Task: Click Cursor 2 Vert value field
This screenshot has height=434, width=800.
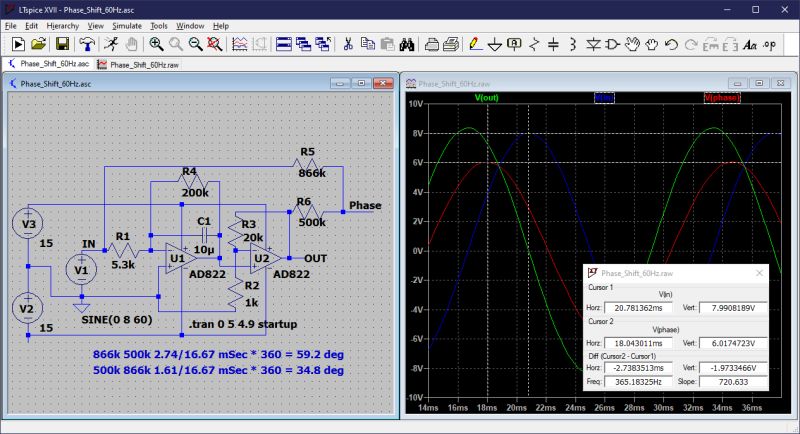Action: 733,343
